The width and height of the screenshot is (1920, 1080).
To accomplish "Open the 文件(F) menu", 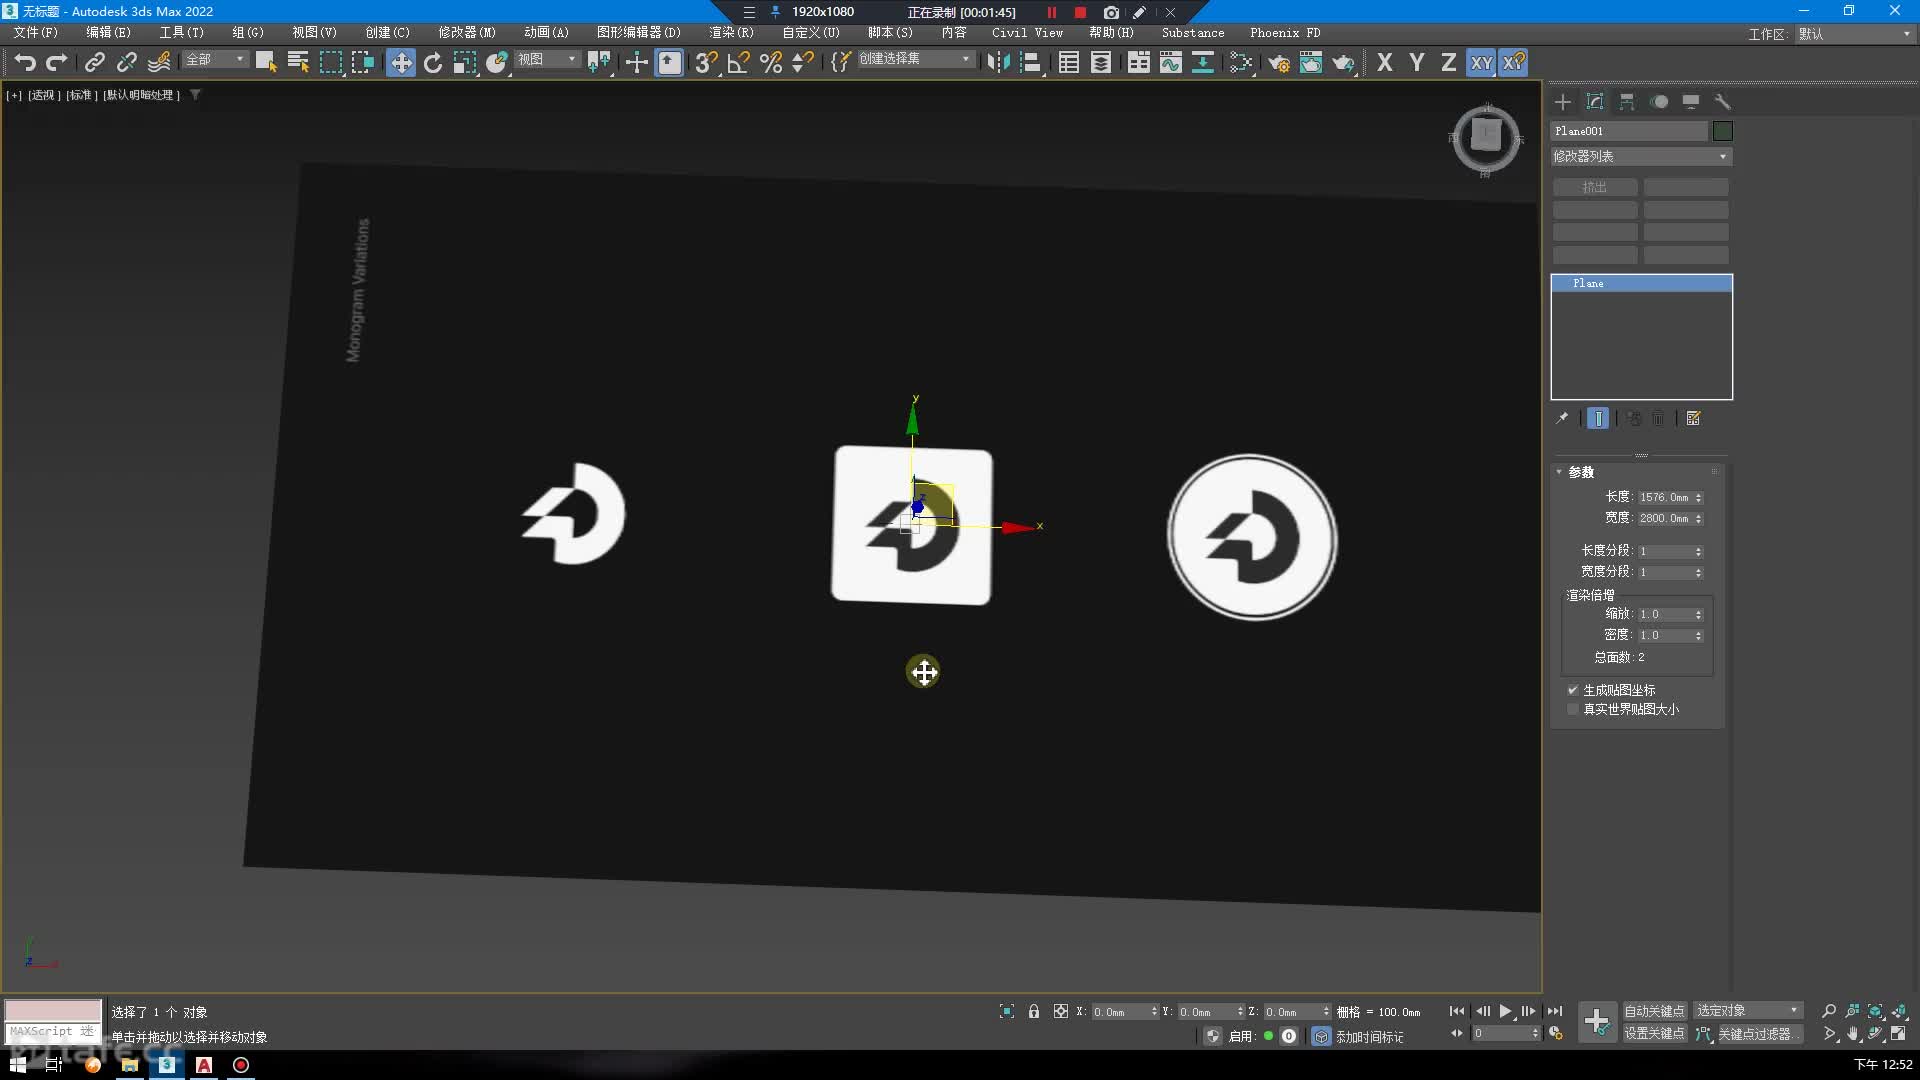I will pos(36,33).
